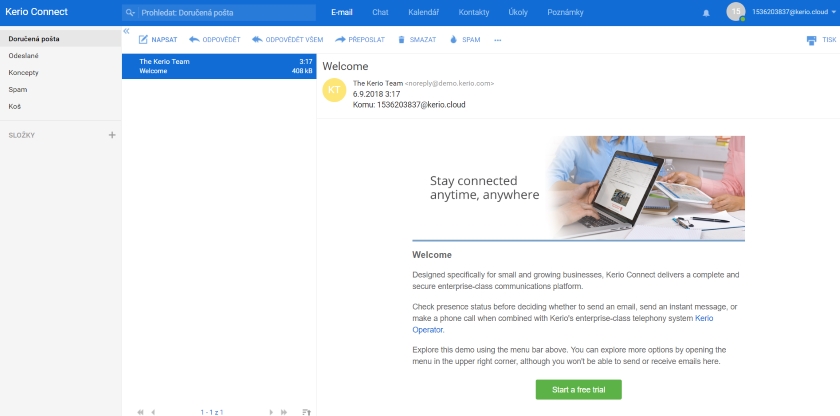Click the user avatar circle in the header
The height and width of the screenshot is (416, 840).
(x=736, y=12)
